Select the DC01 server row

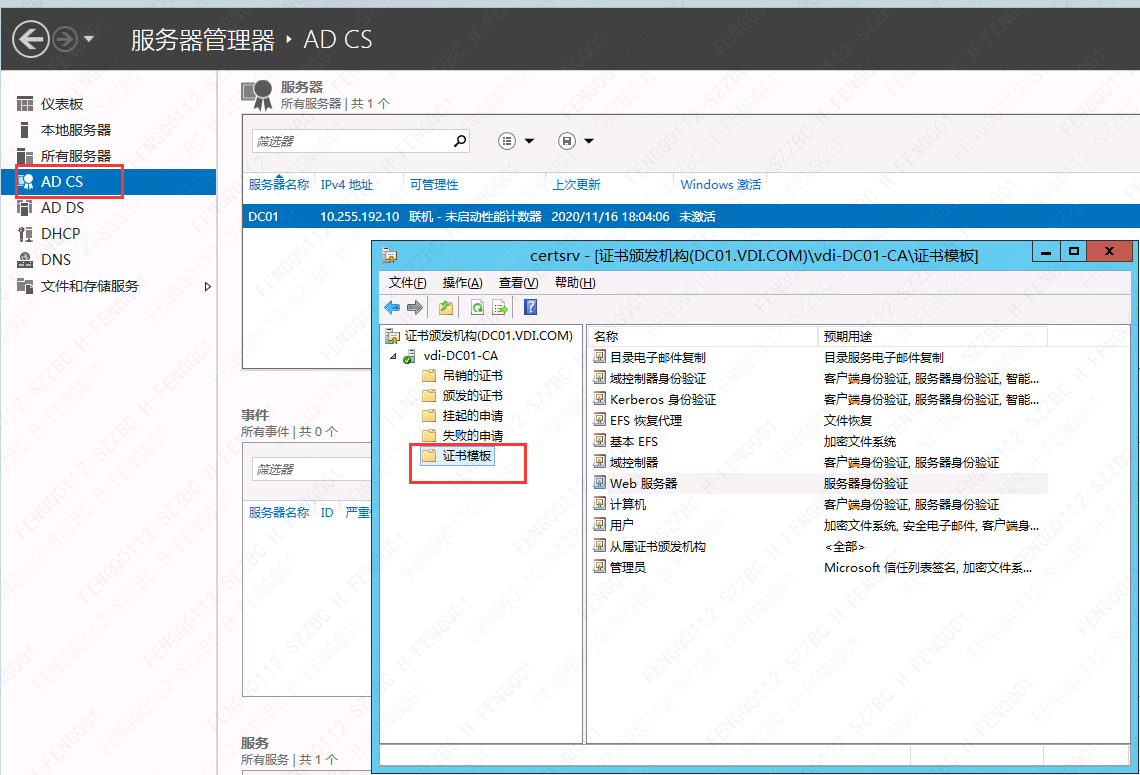click(691, 217)
